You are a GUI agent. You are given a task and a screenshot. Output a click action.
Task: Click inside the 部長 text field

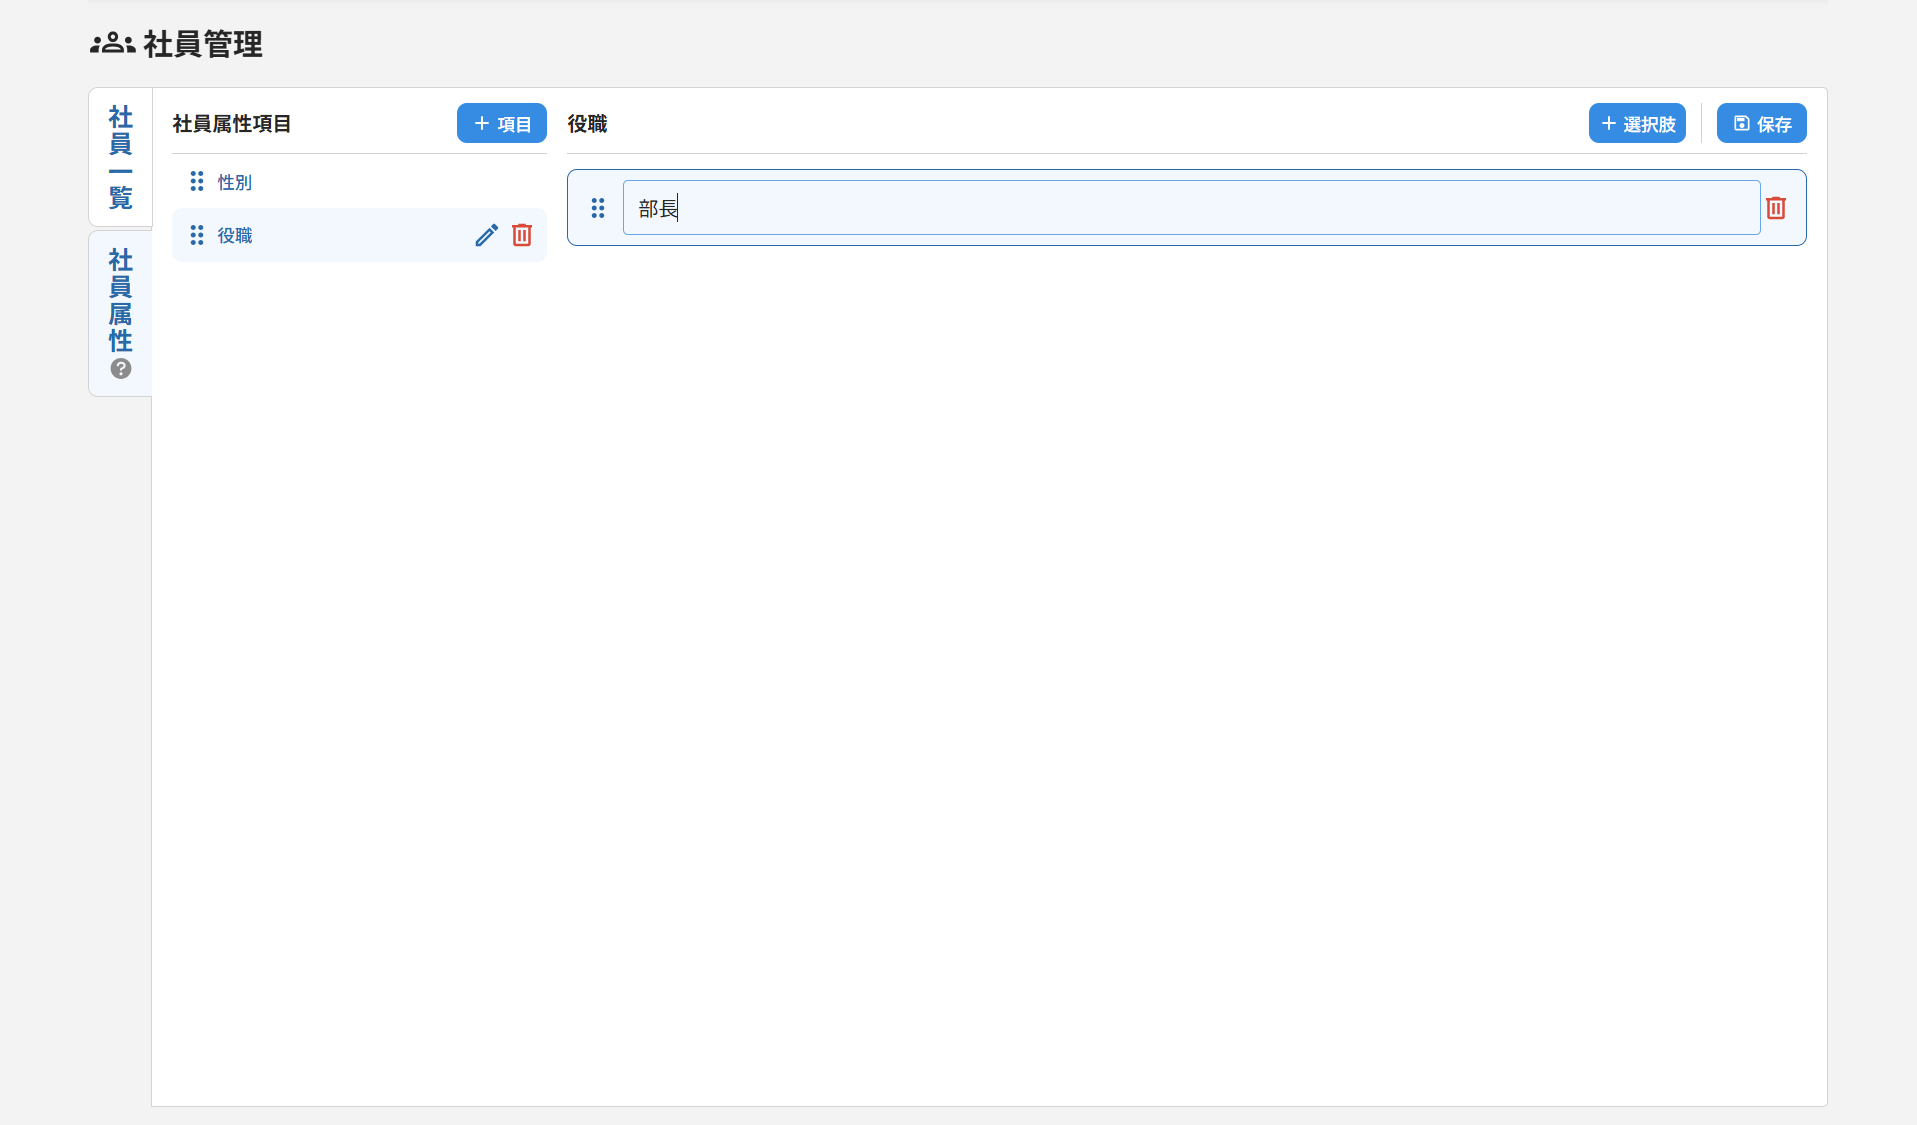pos(900,208)
